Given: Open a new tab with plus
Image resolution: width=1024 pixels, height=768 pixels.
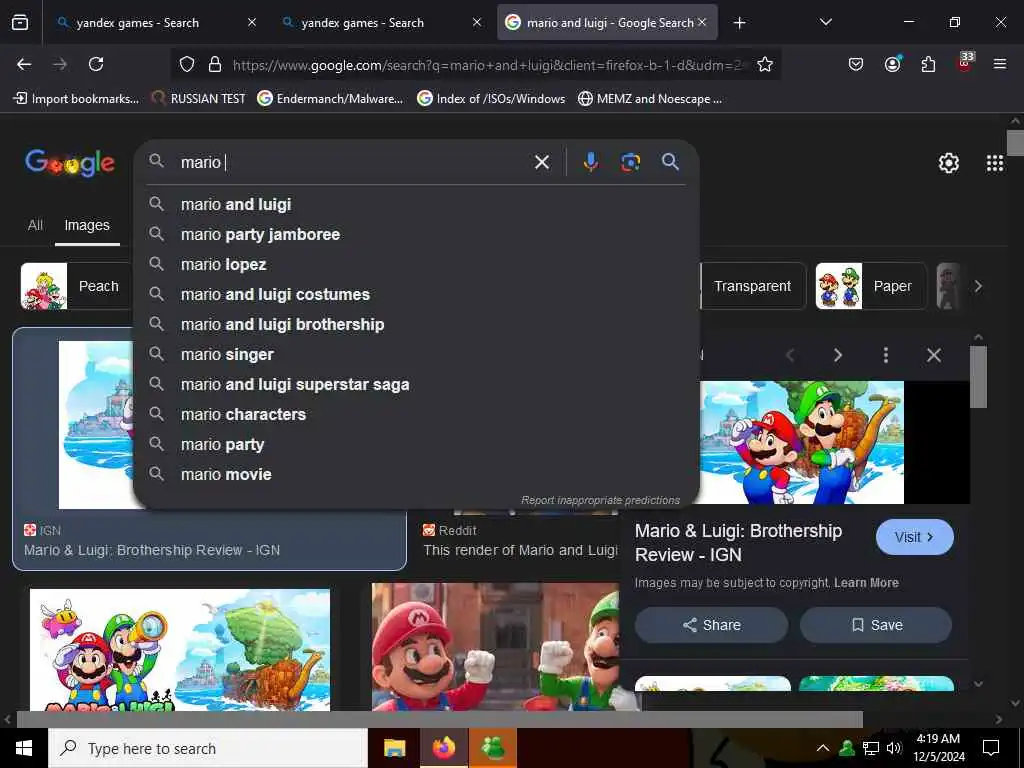Looking at the screenshot, I should [x=739, y=23].
